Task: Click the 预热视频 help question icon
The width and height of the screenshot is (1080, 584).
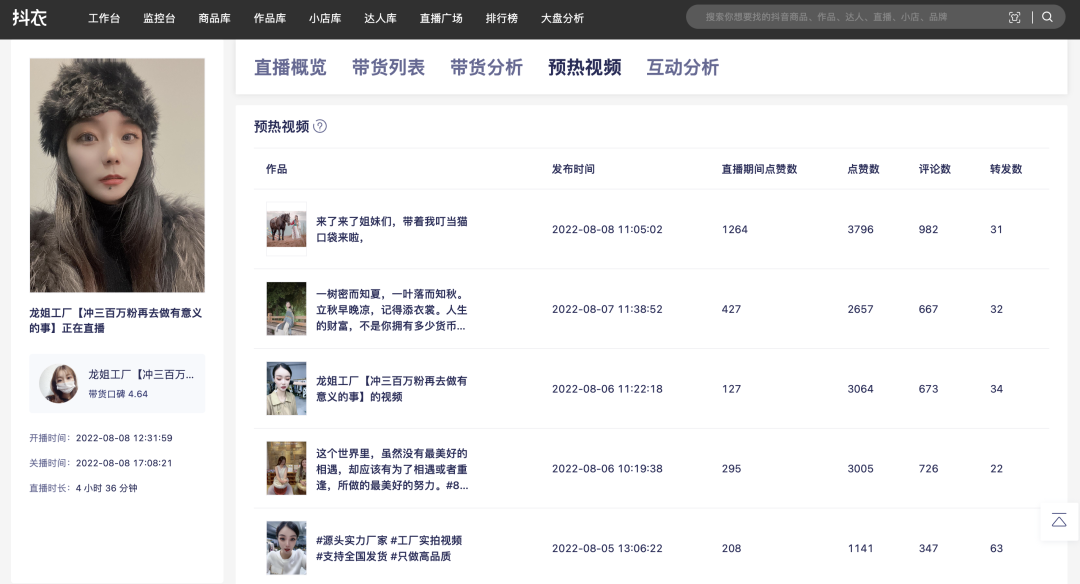Action: [320, 126]
